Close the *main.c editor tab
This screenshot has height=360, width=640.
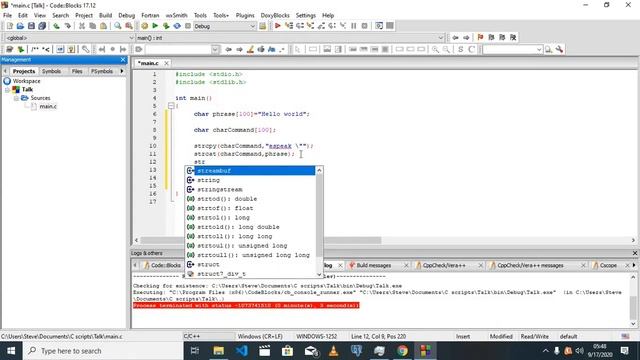(167, 63)
